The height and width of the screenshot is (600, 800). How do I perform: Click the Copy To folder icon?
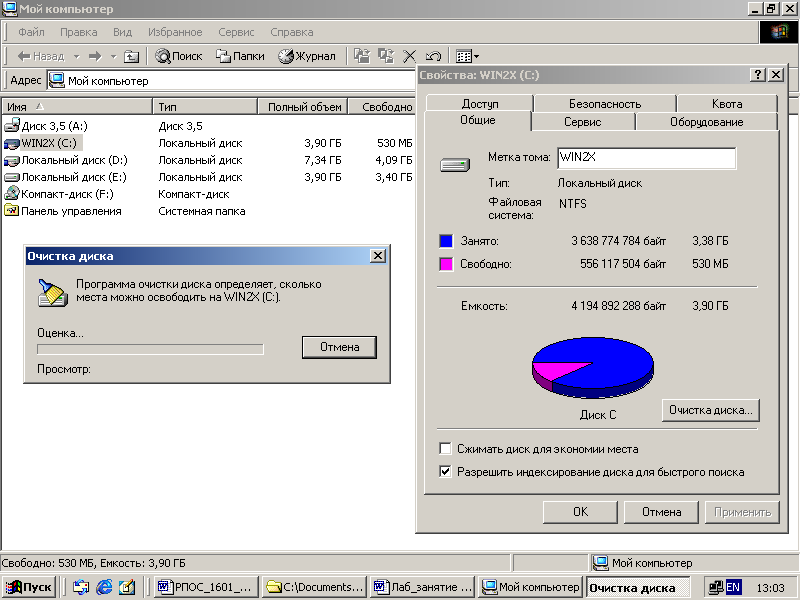[386, 56]
